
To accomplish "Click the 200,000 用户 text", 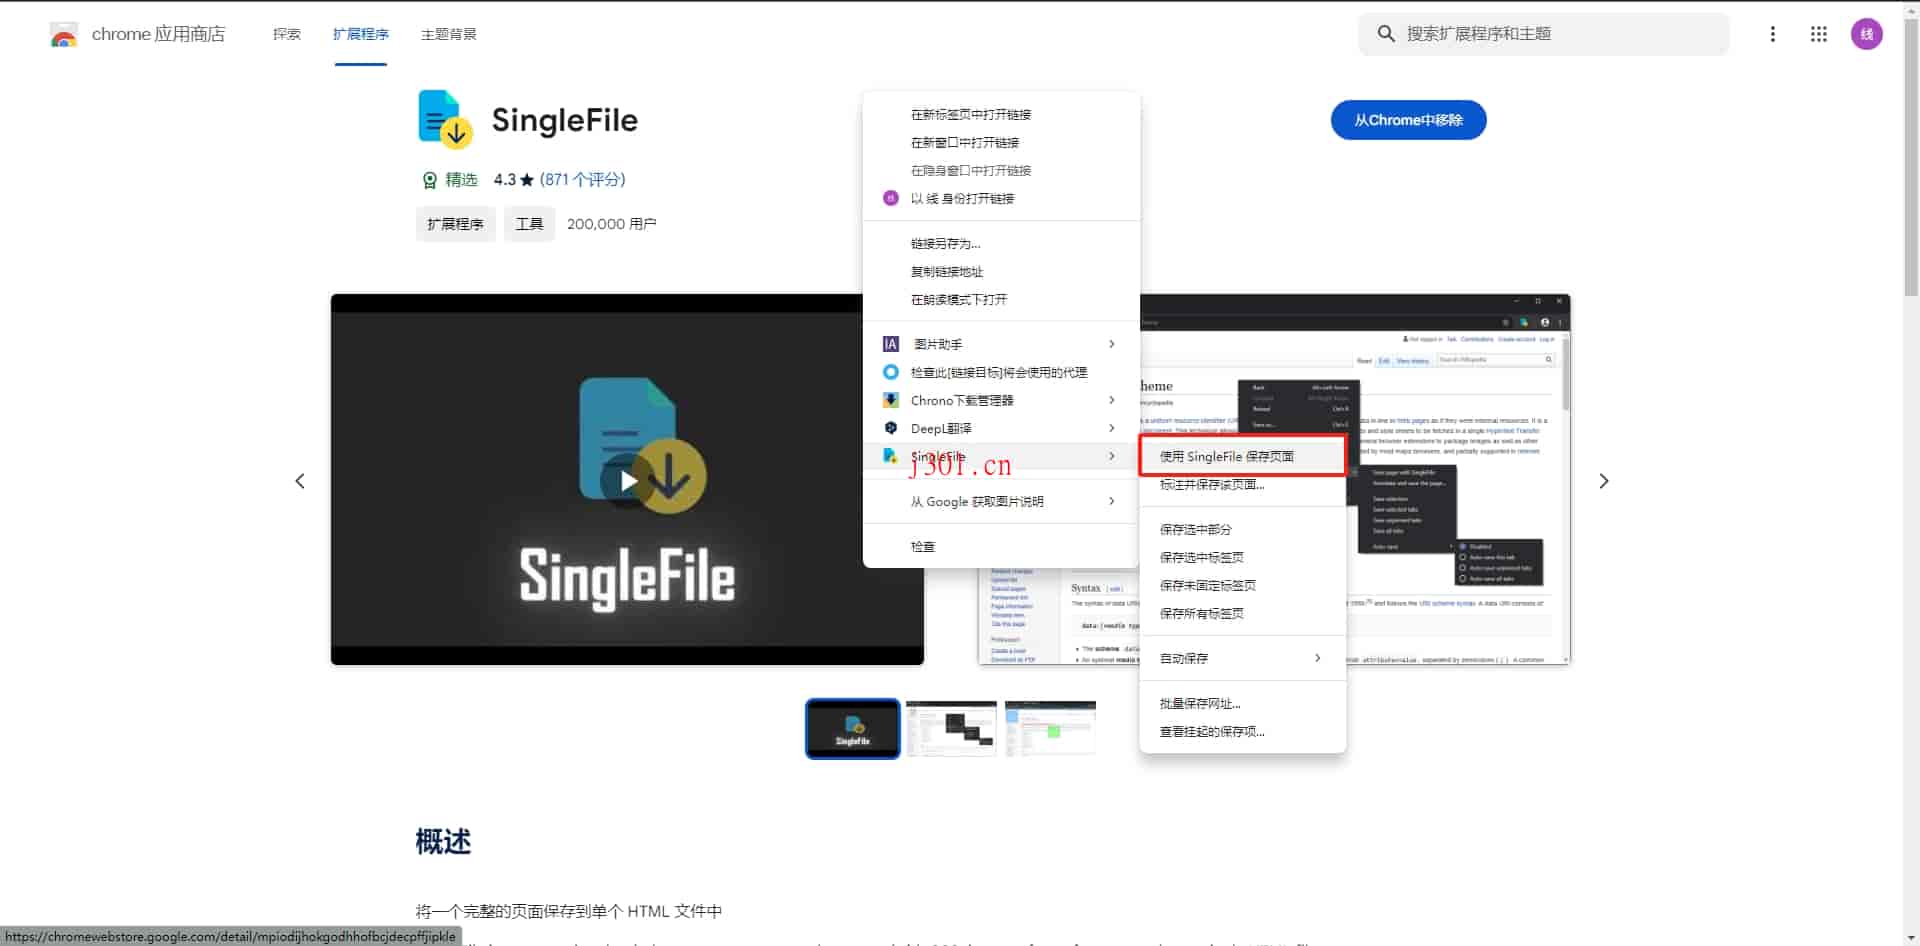I will pos(612,224).
